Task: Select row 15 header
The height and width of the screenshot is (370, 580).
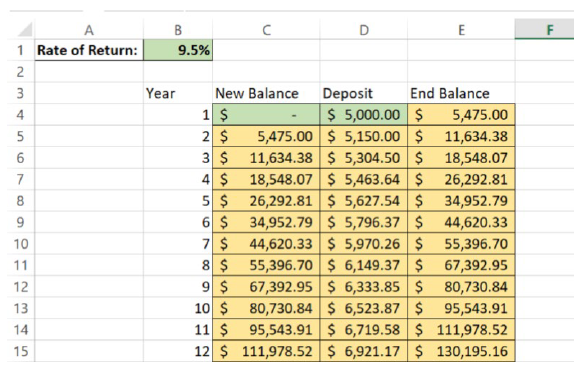Action: 21,351
